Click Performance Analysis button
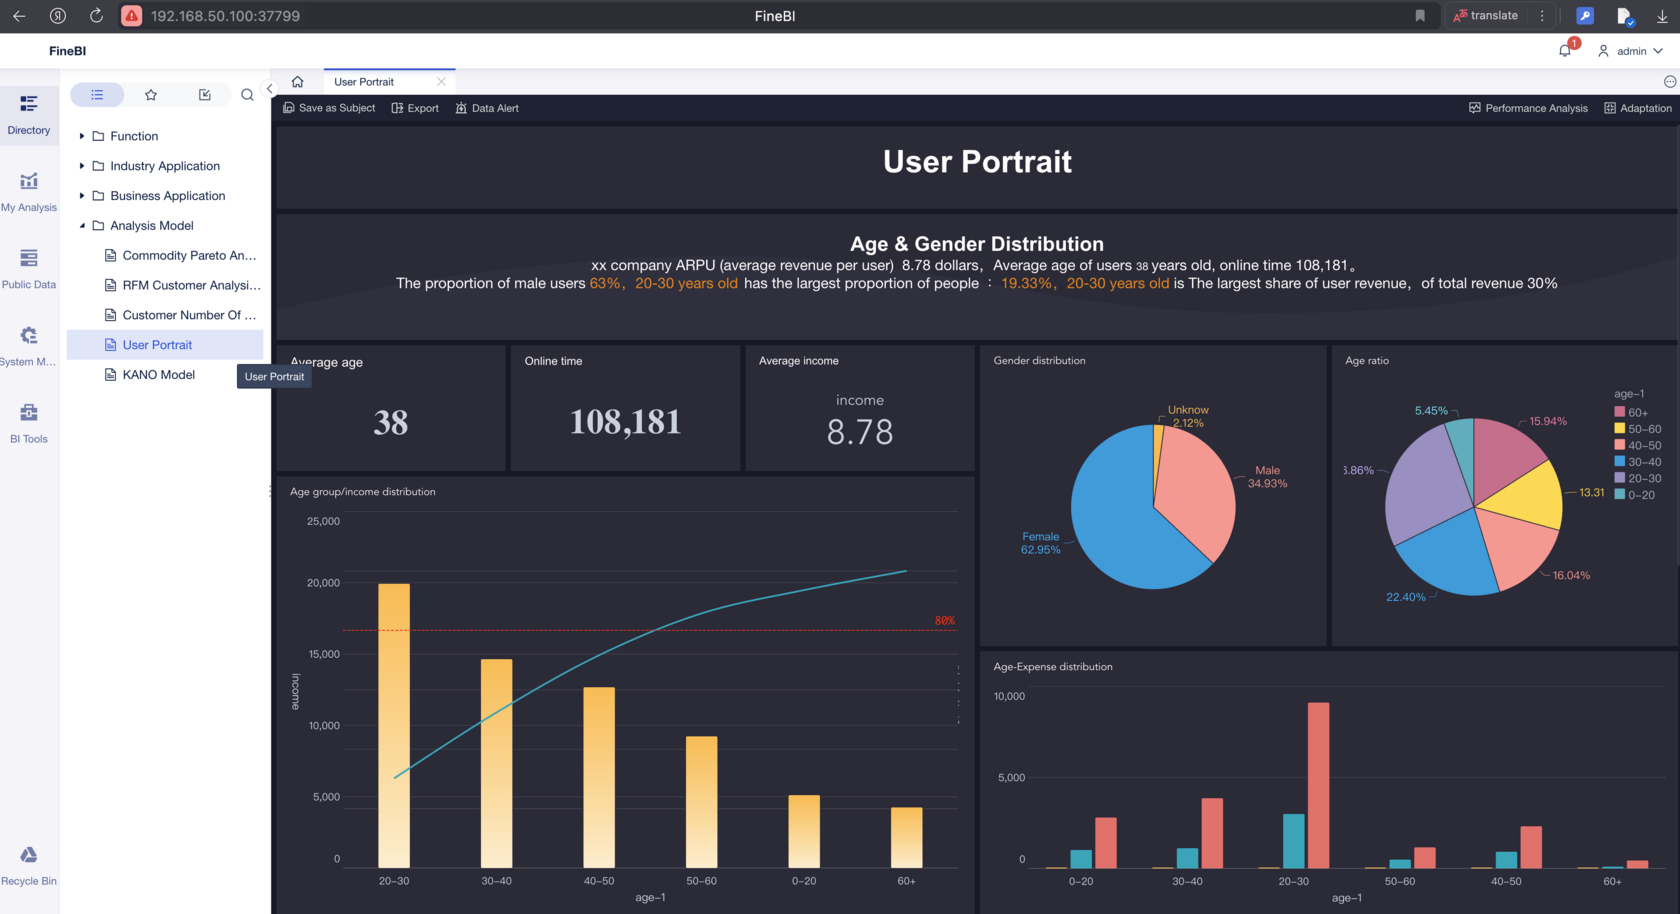 pyautogui.click(x=1528, y=108)
